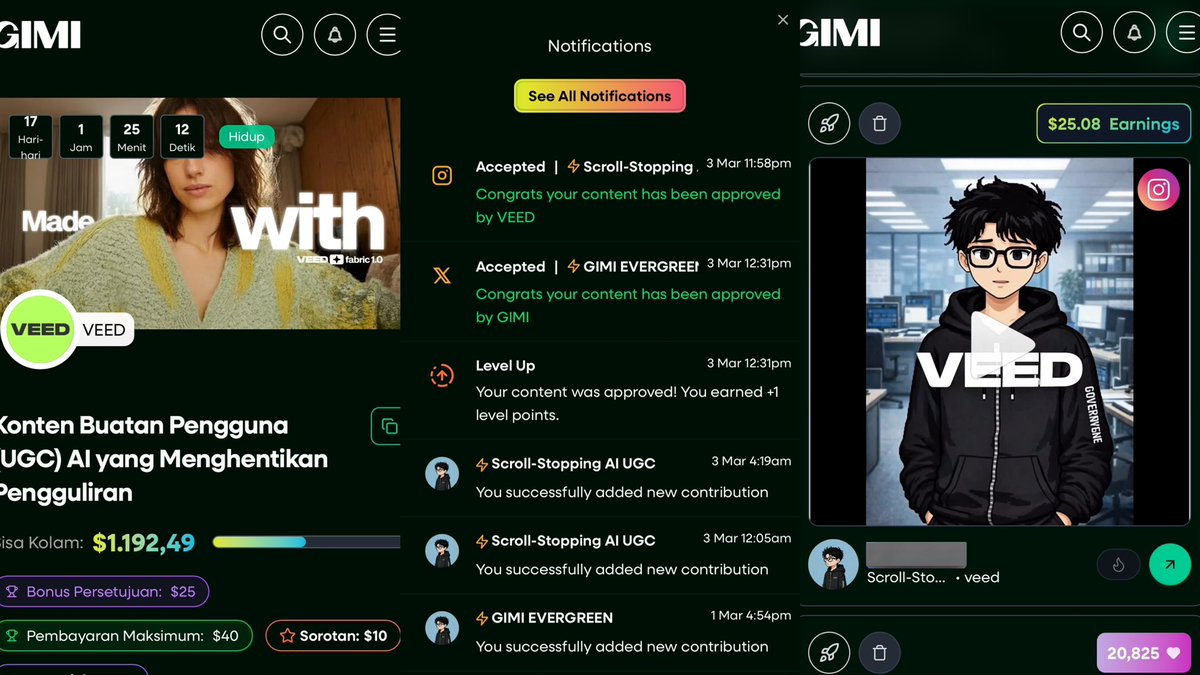Open the bell icon on VEED campaign page

(335, 35)
